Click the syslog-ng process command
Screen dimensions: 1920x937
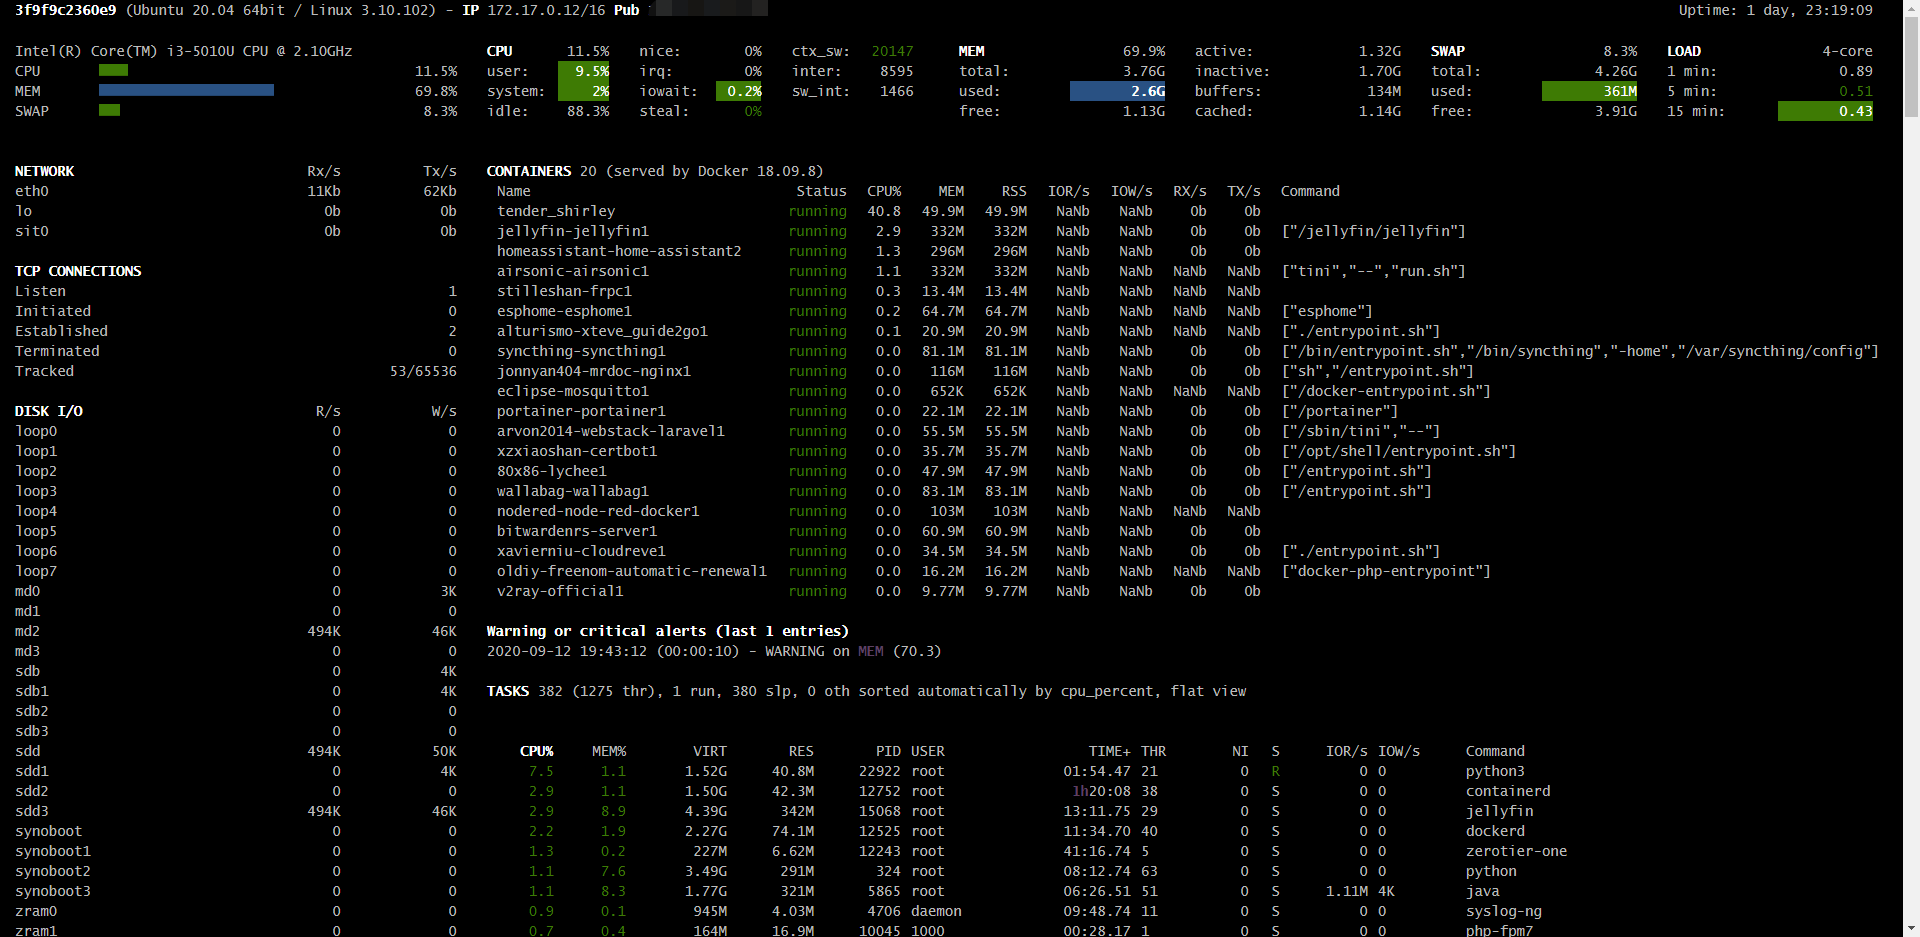pos(1504,911)
